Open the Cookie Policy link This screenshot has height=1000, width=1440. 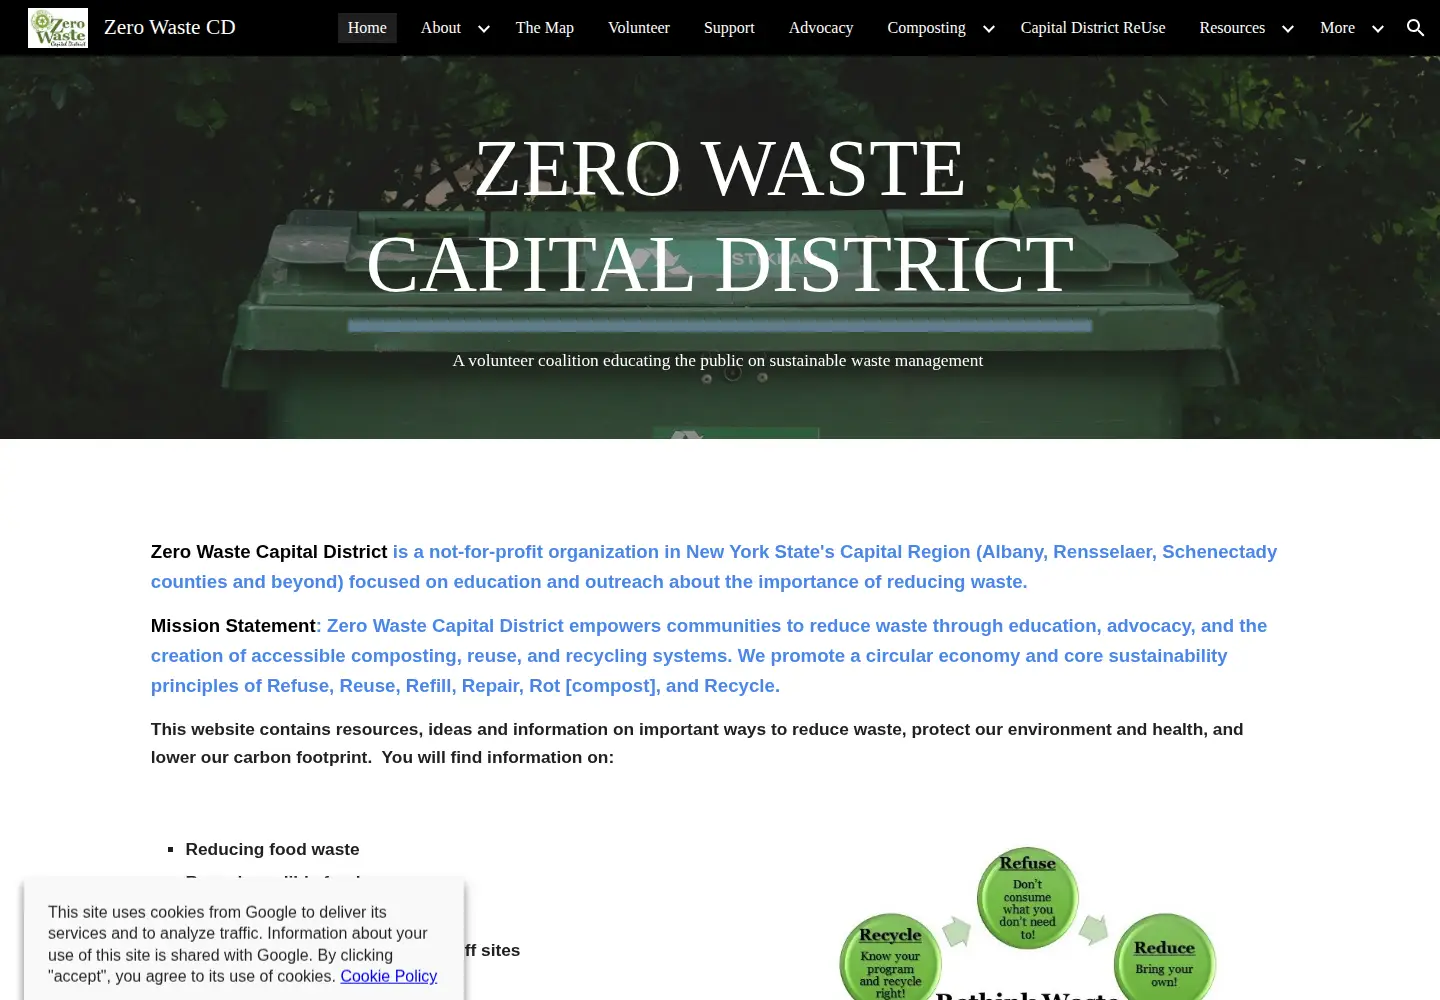(x=389, y=976)
